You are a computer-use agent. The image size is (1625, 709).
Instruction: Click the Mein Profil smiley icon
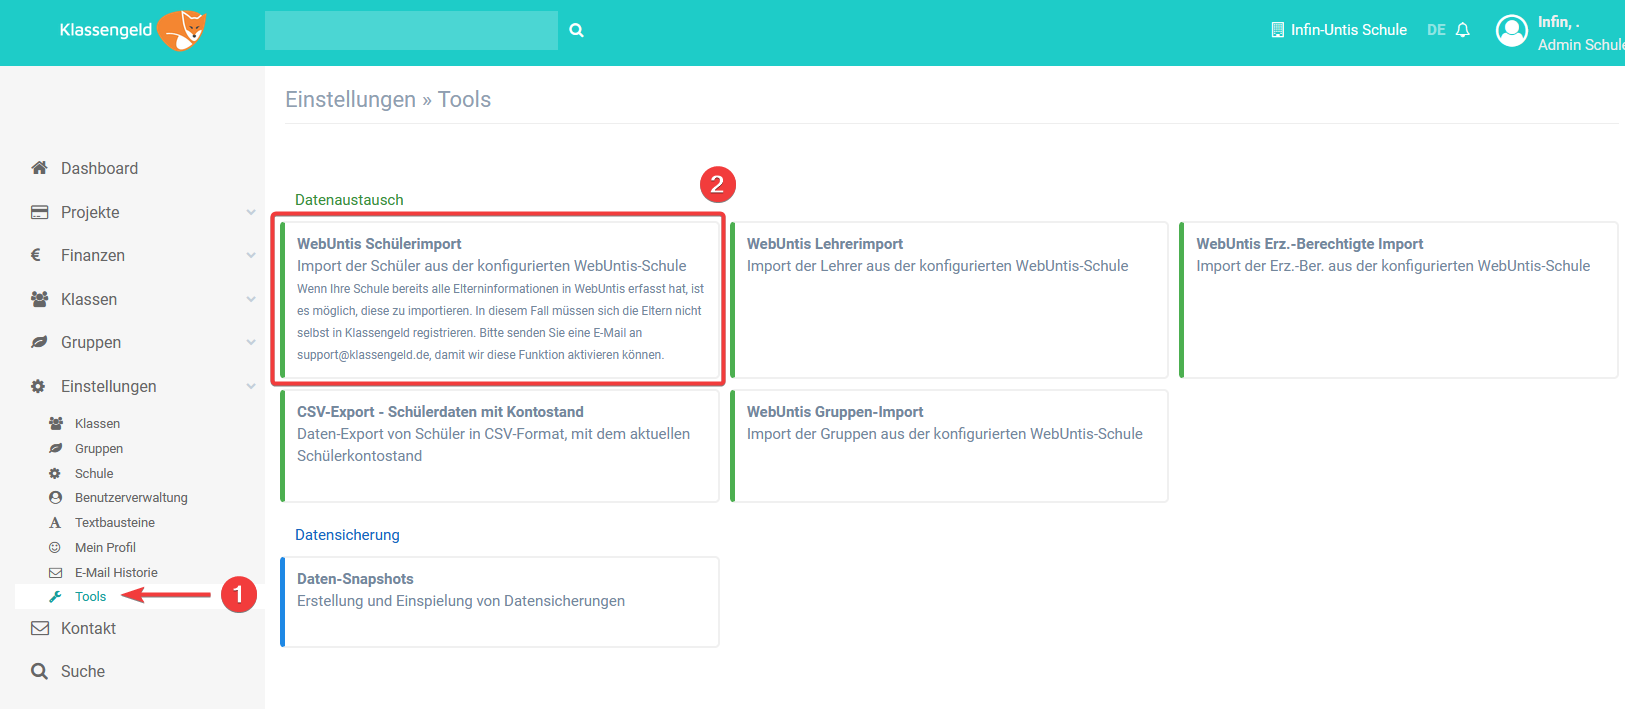pyautogui.click(x=55, y=548)
